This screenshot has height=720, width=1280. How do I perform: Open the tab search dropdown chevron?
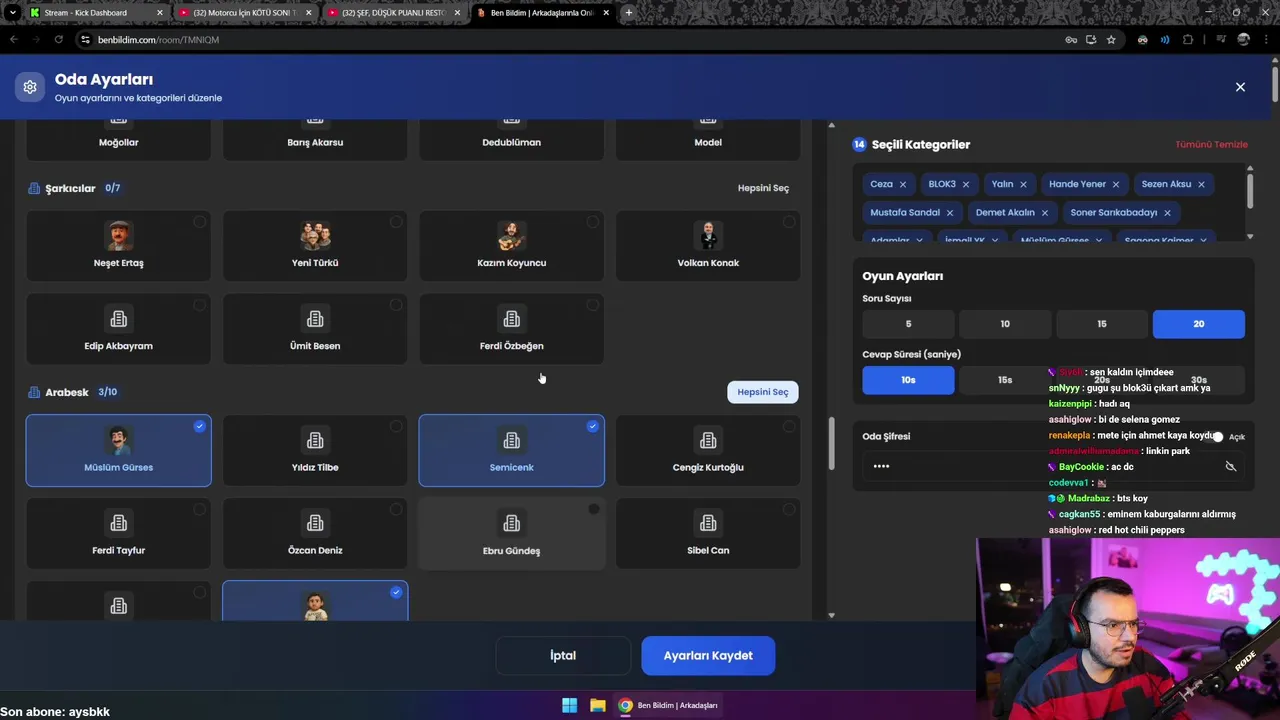point(12,13)
